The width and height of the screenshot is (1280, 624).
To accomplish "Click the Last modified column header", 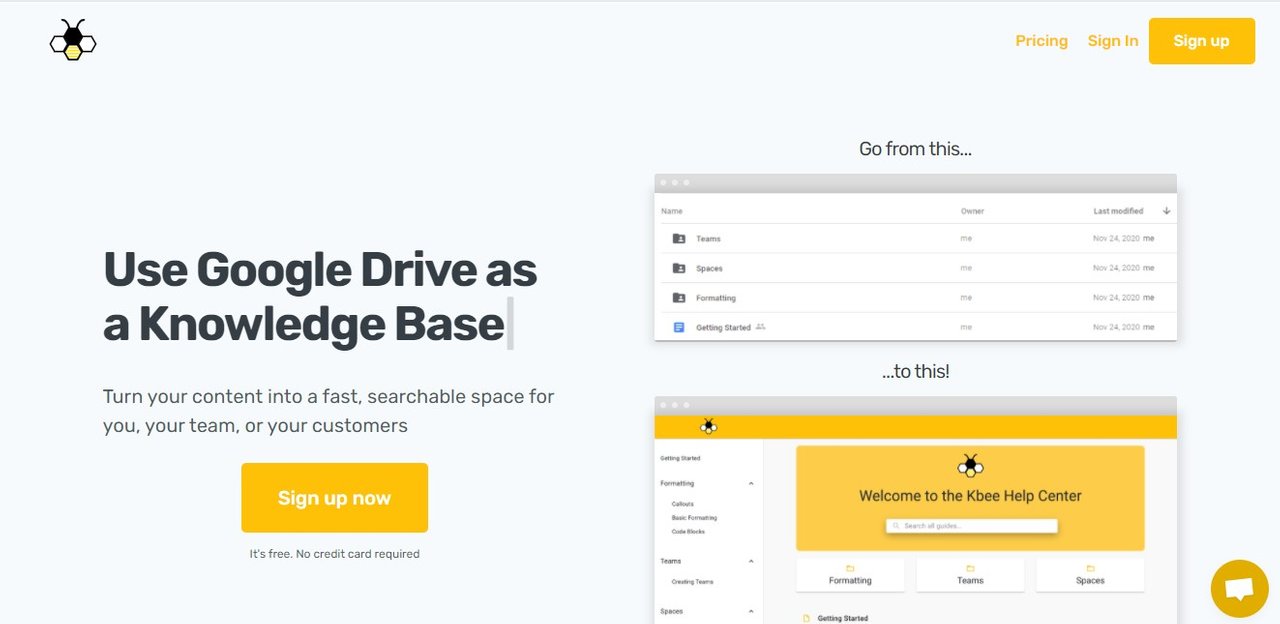I will click(x=1118, y=211).
